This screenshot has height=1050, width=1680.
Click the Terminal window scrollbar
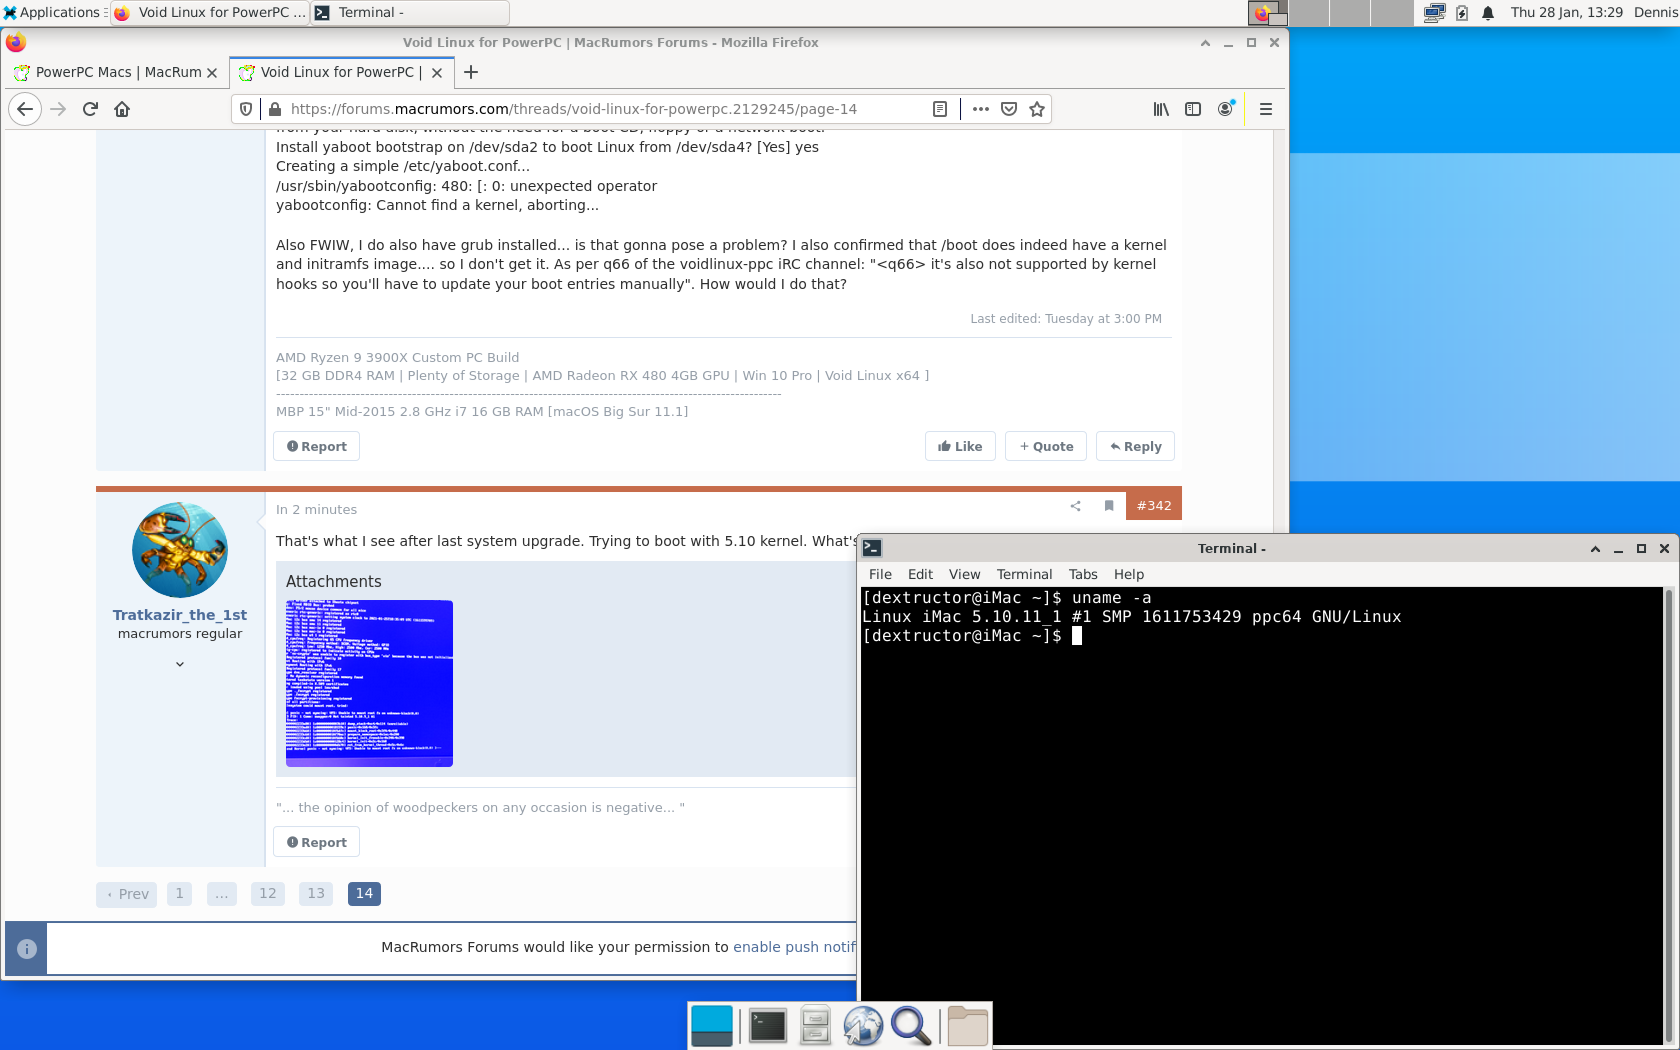1668,815
